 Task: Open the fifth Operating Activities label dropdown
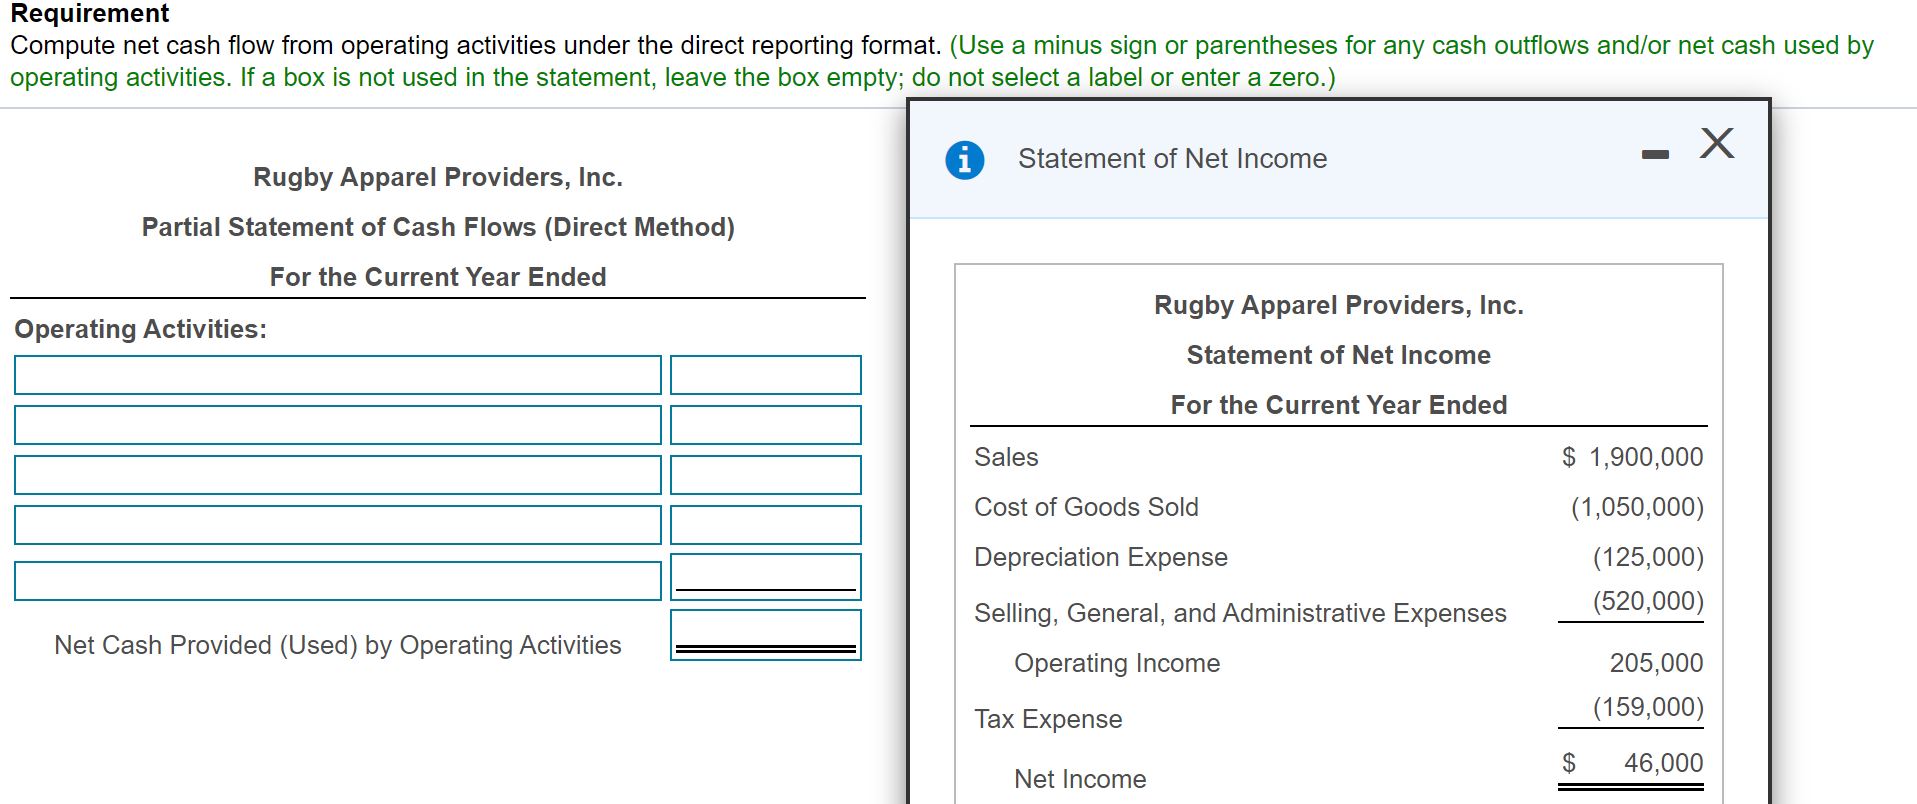click(x=337, y=578)
